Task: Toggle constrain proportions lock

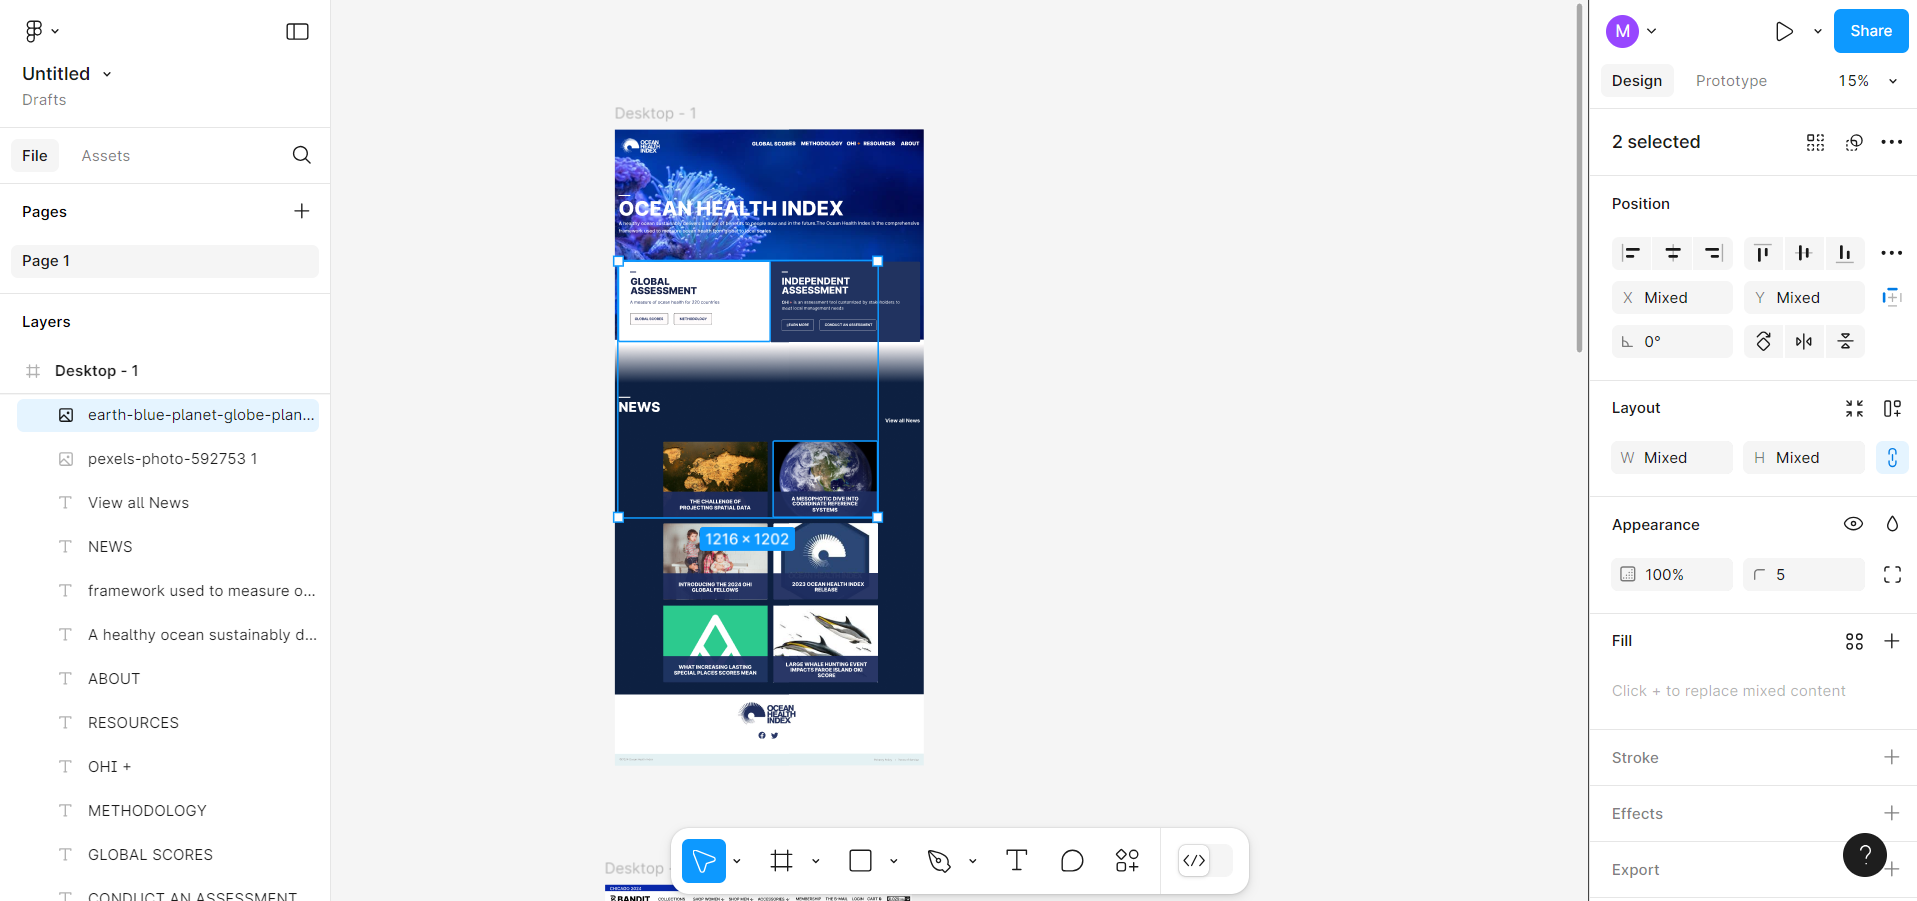Action: pos(1892,458)
